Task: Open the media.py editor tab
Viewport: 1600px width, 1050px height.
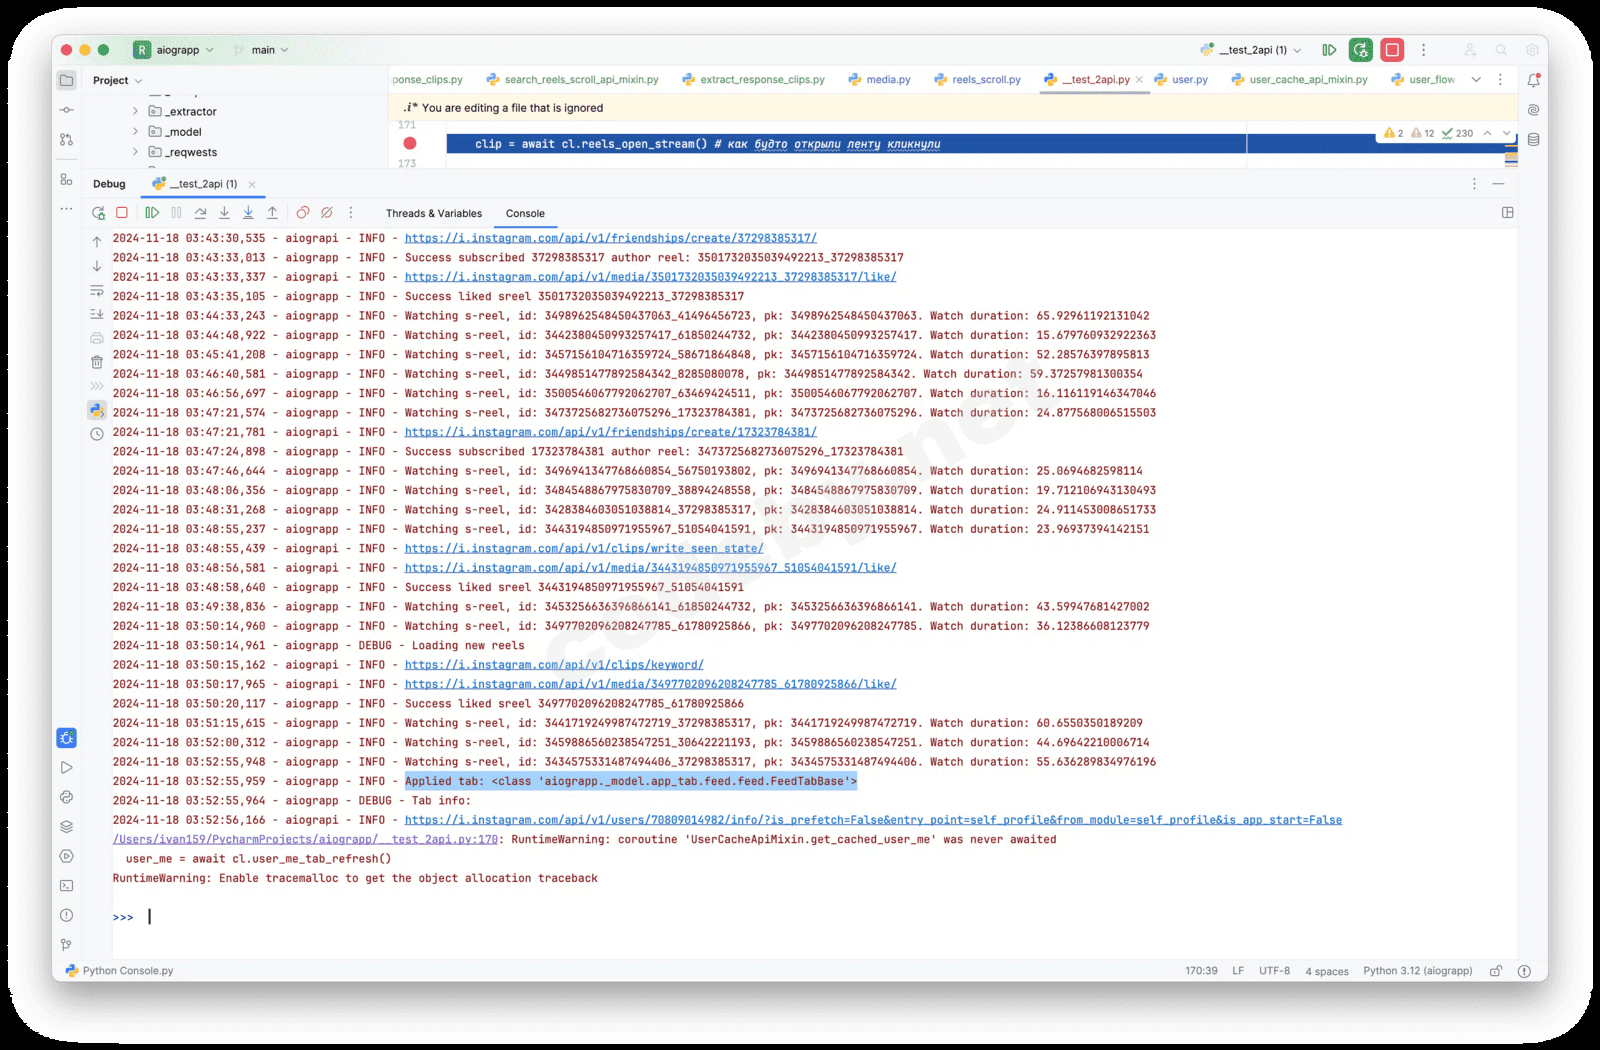Action: coord(880,80)
